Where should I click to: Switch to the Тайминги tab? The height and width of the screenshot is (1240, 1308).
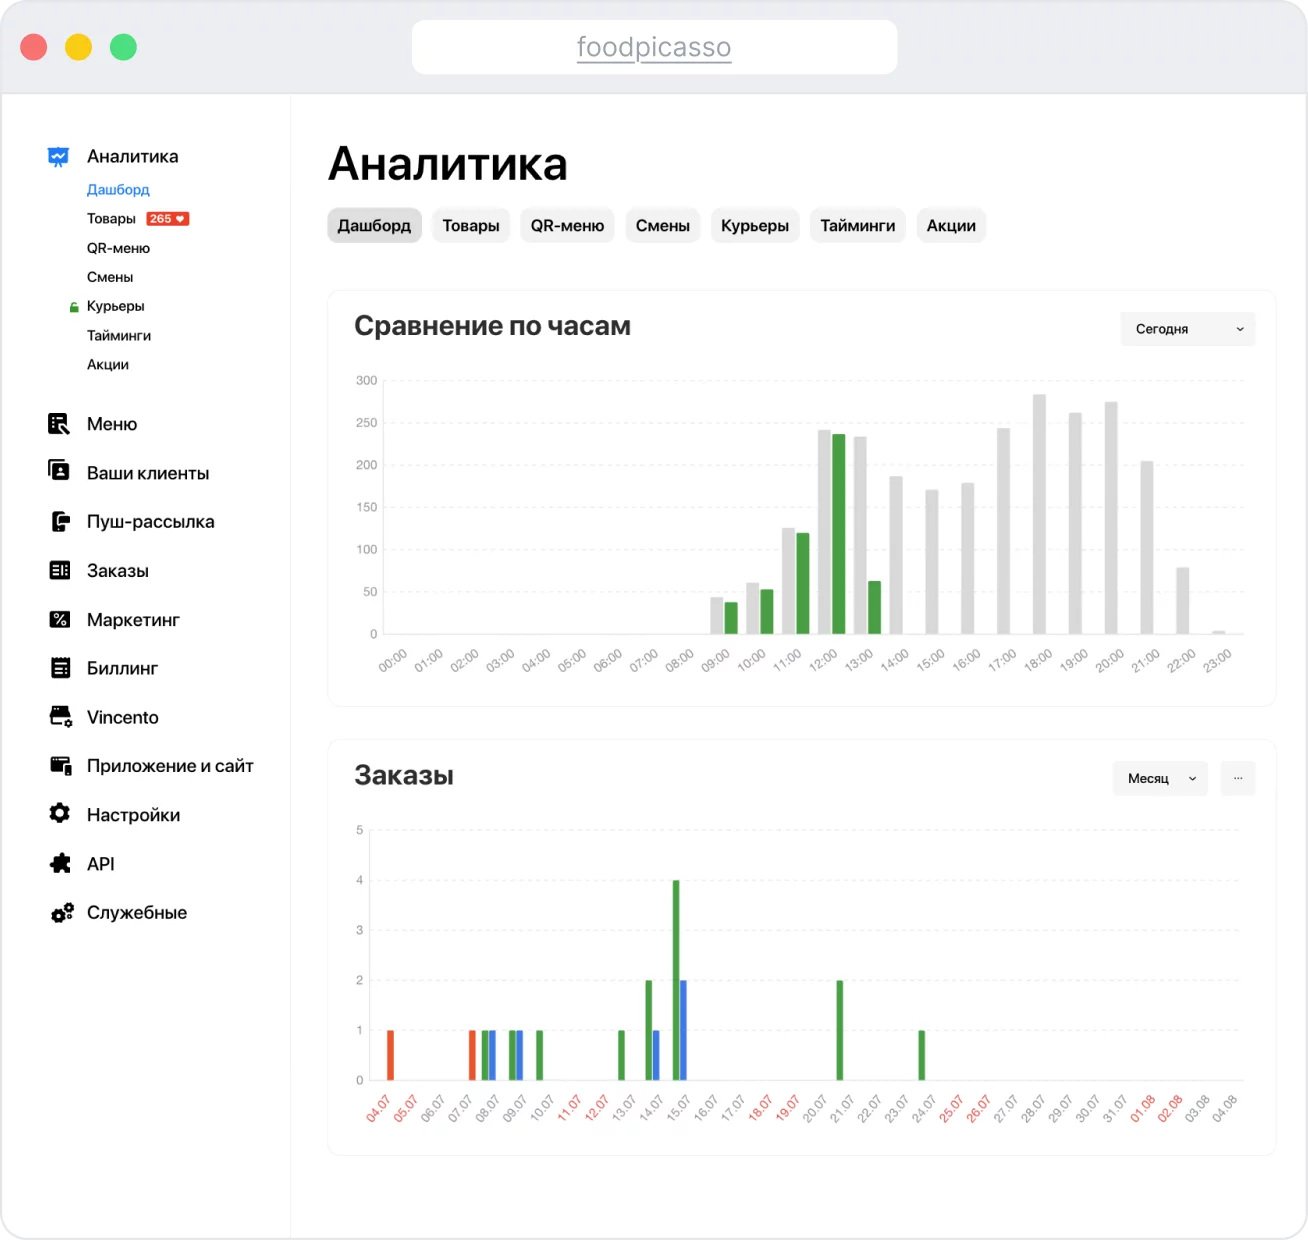[858, 226]
